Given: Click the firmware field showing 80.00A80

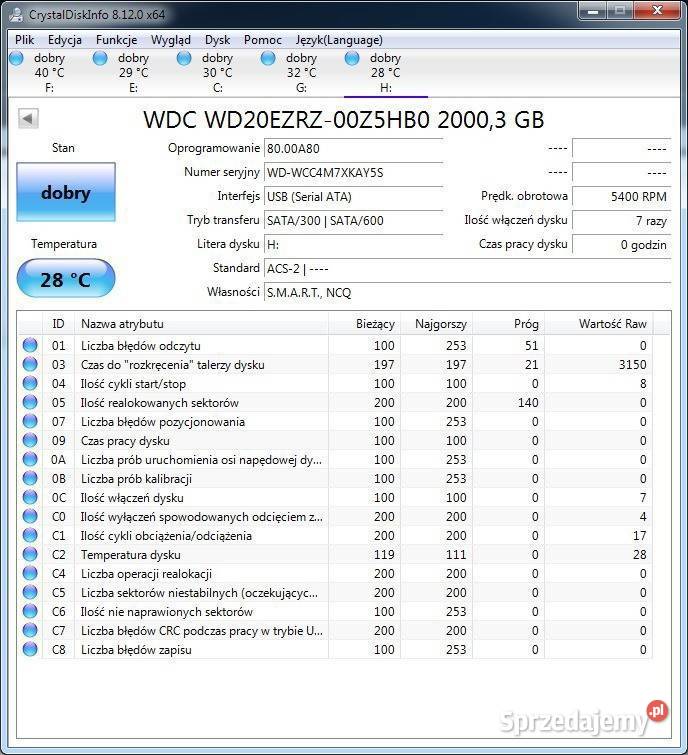Looking at the screenshot, I should 354,148.
